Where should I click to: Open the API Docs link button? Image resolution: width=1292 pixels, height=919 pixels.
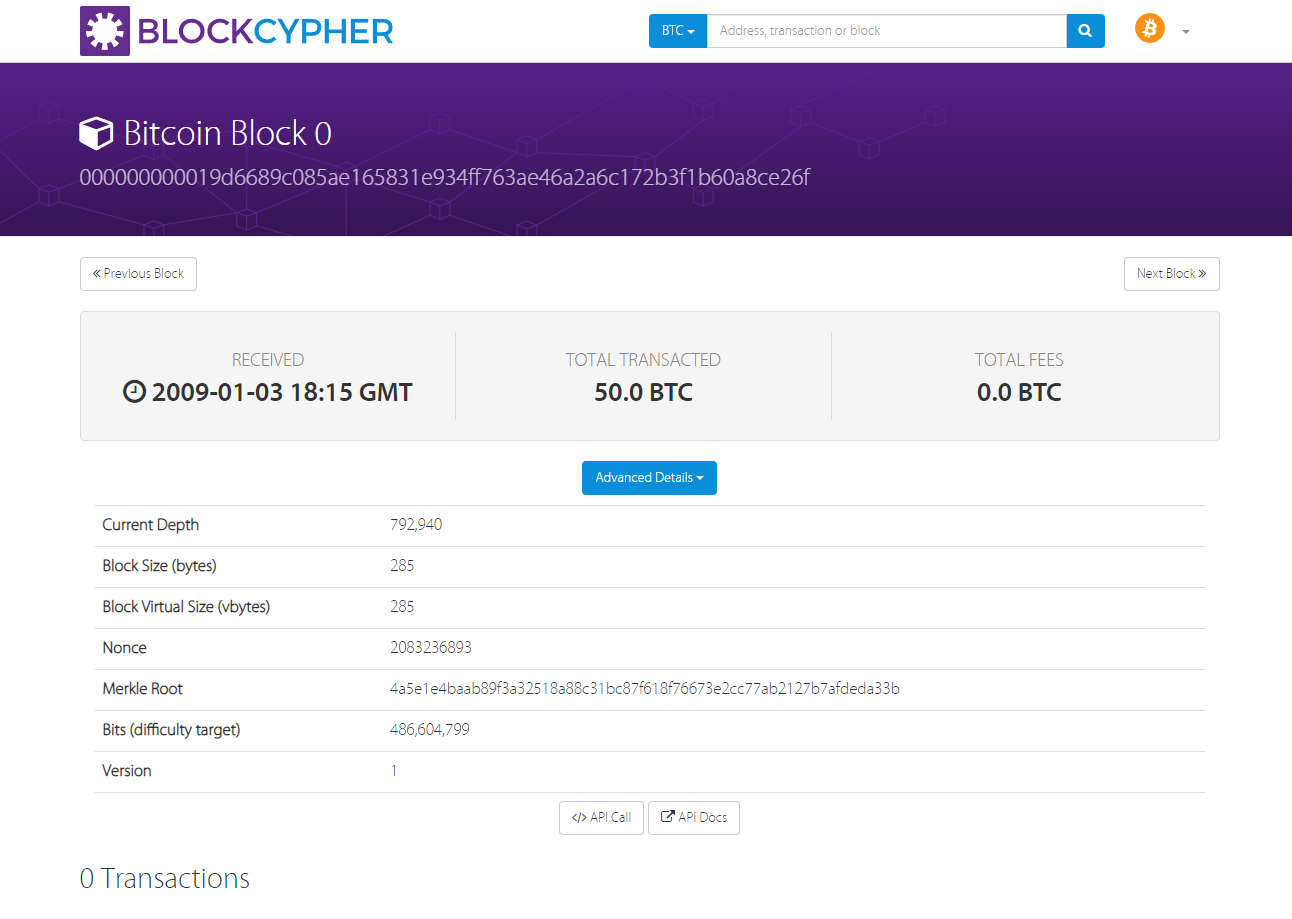694,818
